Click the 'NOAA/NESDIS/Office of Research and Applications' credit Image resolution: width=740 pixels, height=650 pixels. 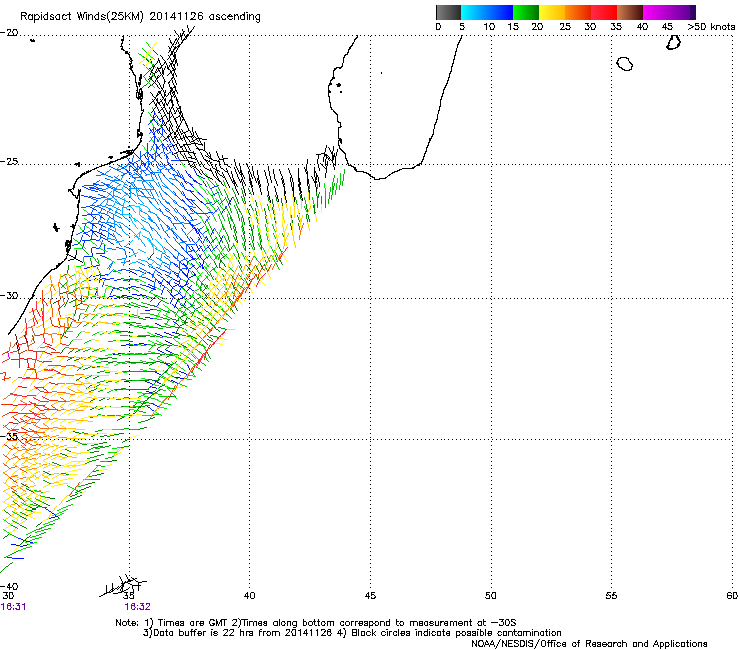point(589,644)
